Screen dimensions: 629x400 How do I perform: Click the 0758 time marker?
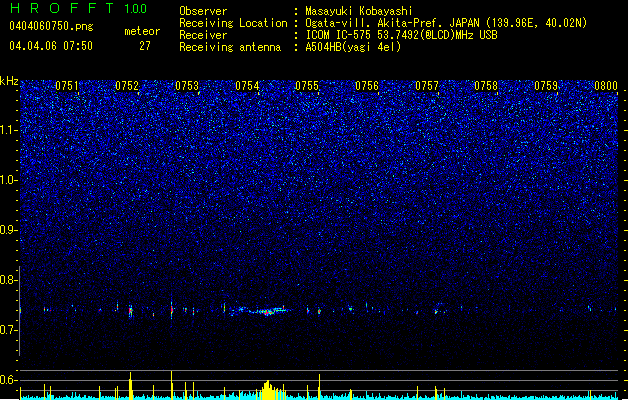click(486, 86)
